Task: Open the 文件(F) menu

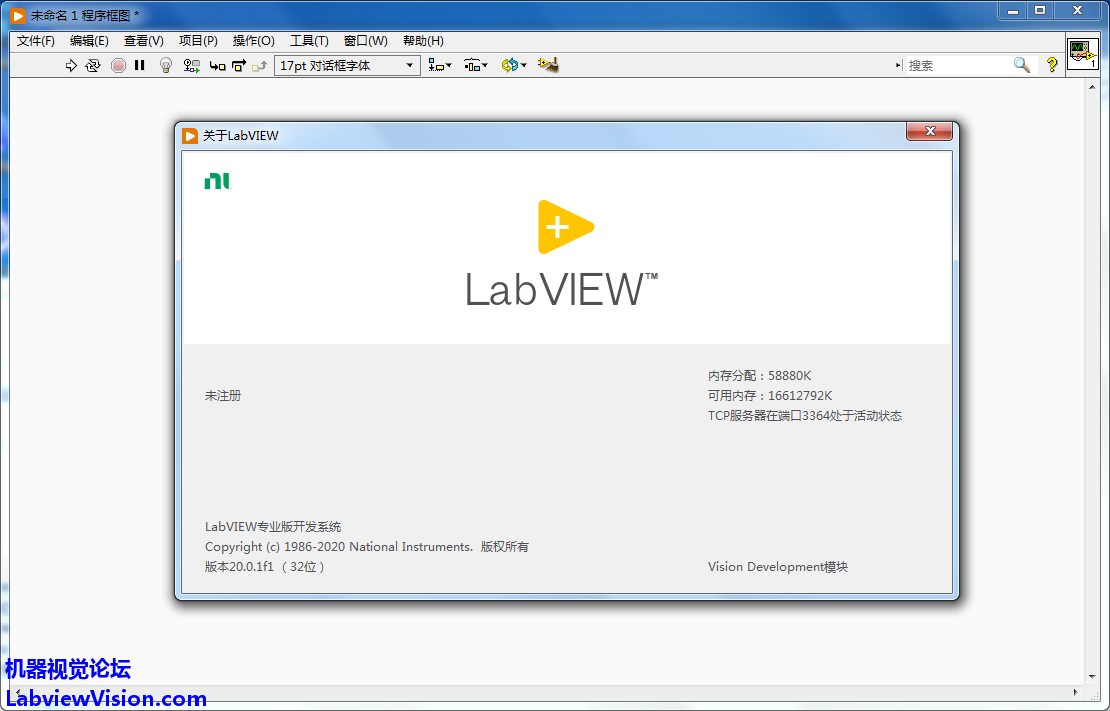Action: [x=36, y=41]
